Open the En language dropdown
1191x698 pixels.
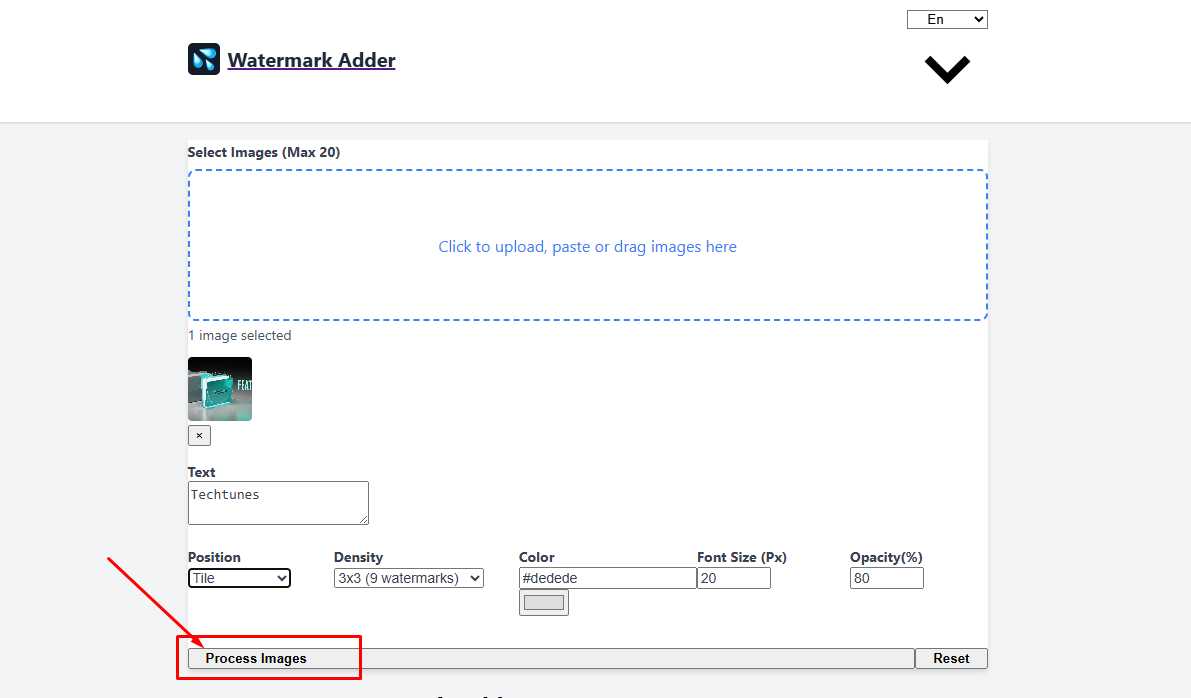(947, 20)
